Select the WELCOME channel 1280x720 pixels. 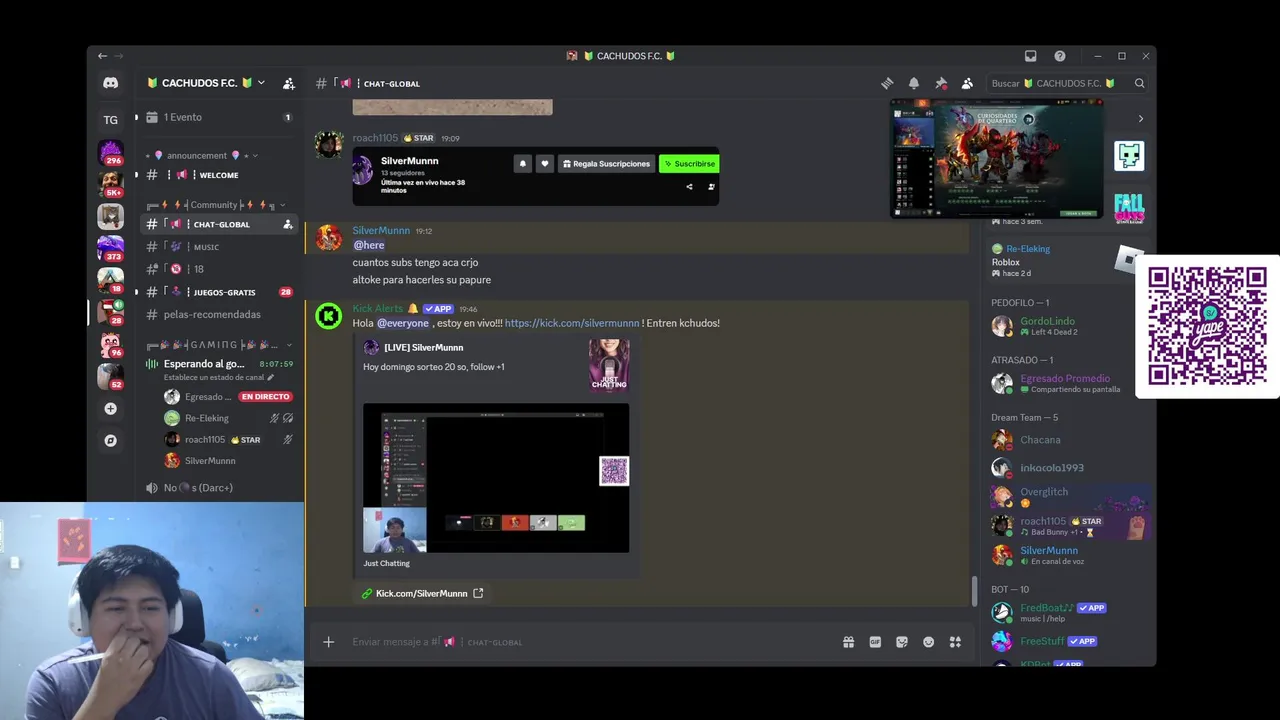click(x=218, y=175)
